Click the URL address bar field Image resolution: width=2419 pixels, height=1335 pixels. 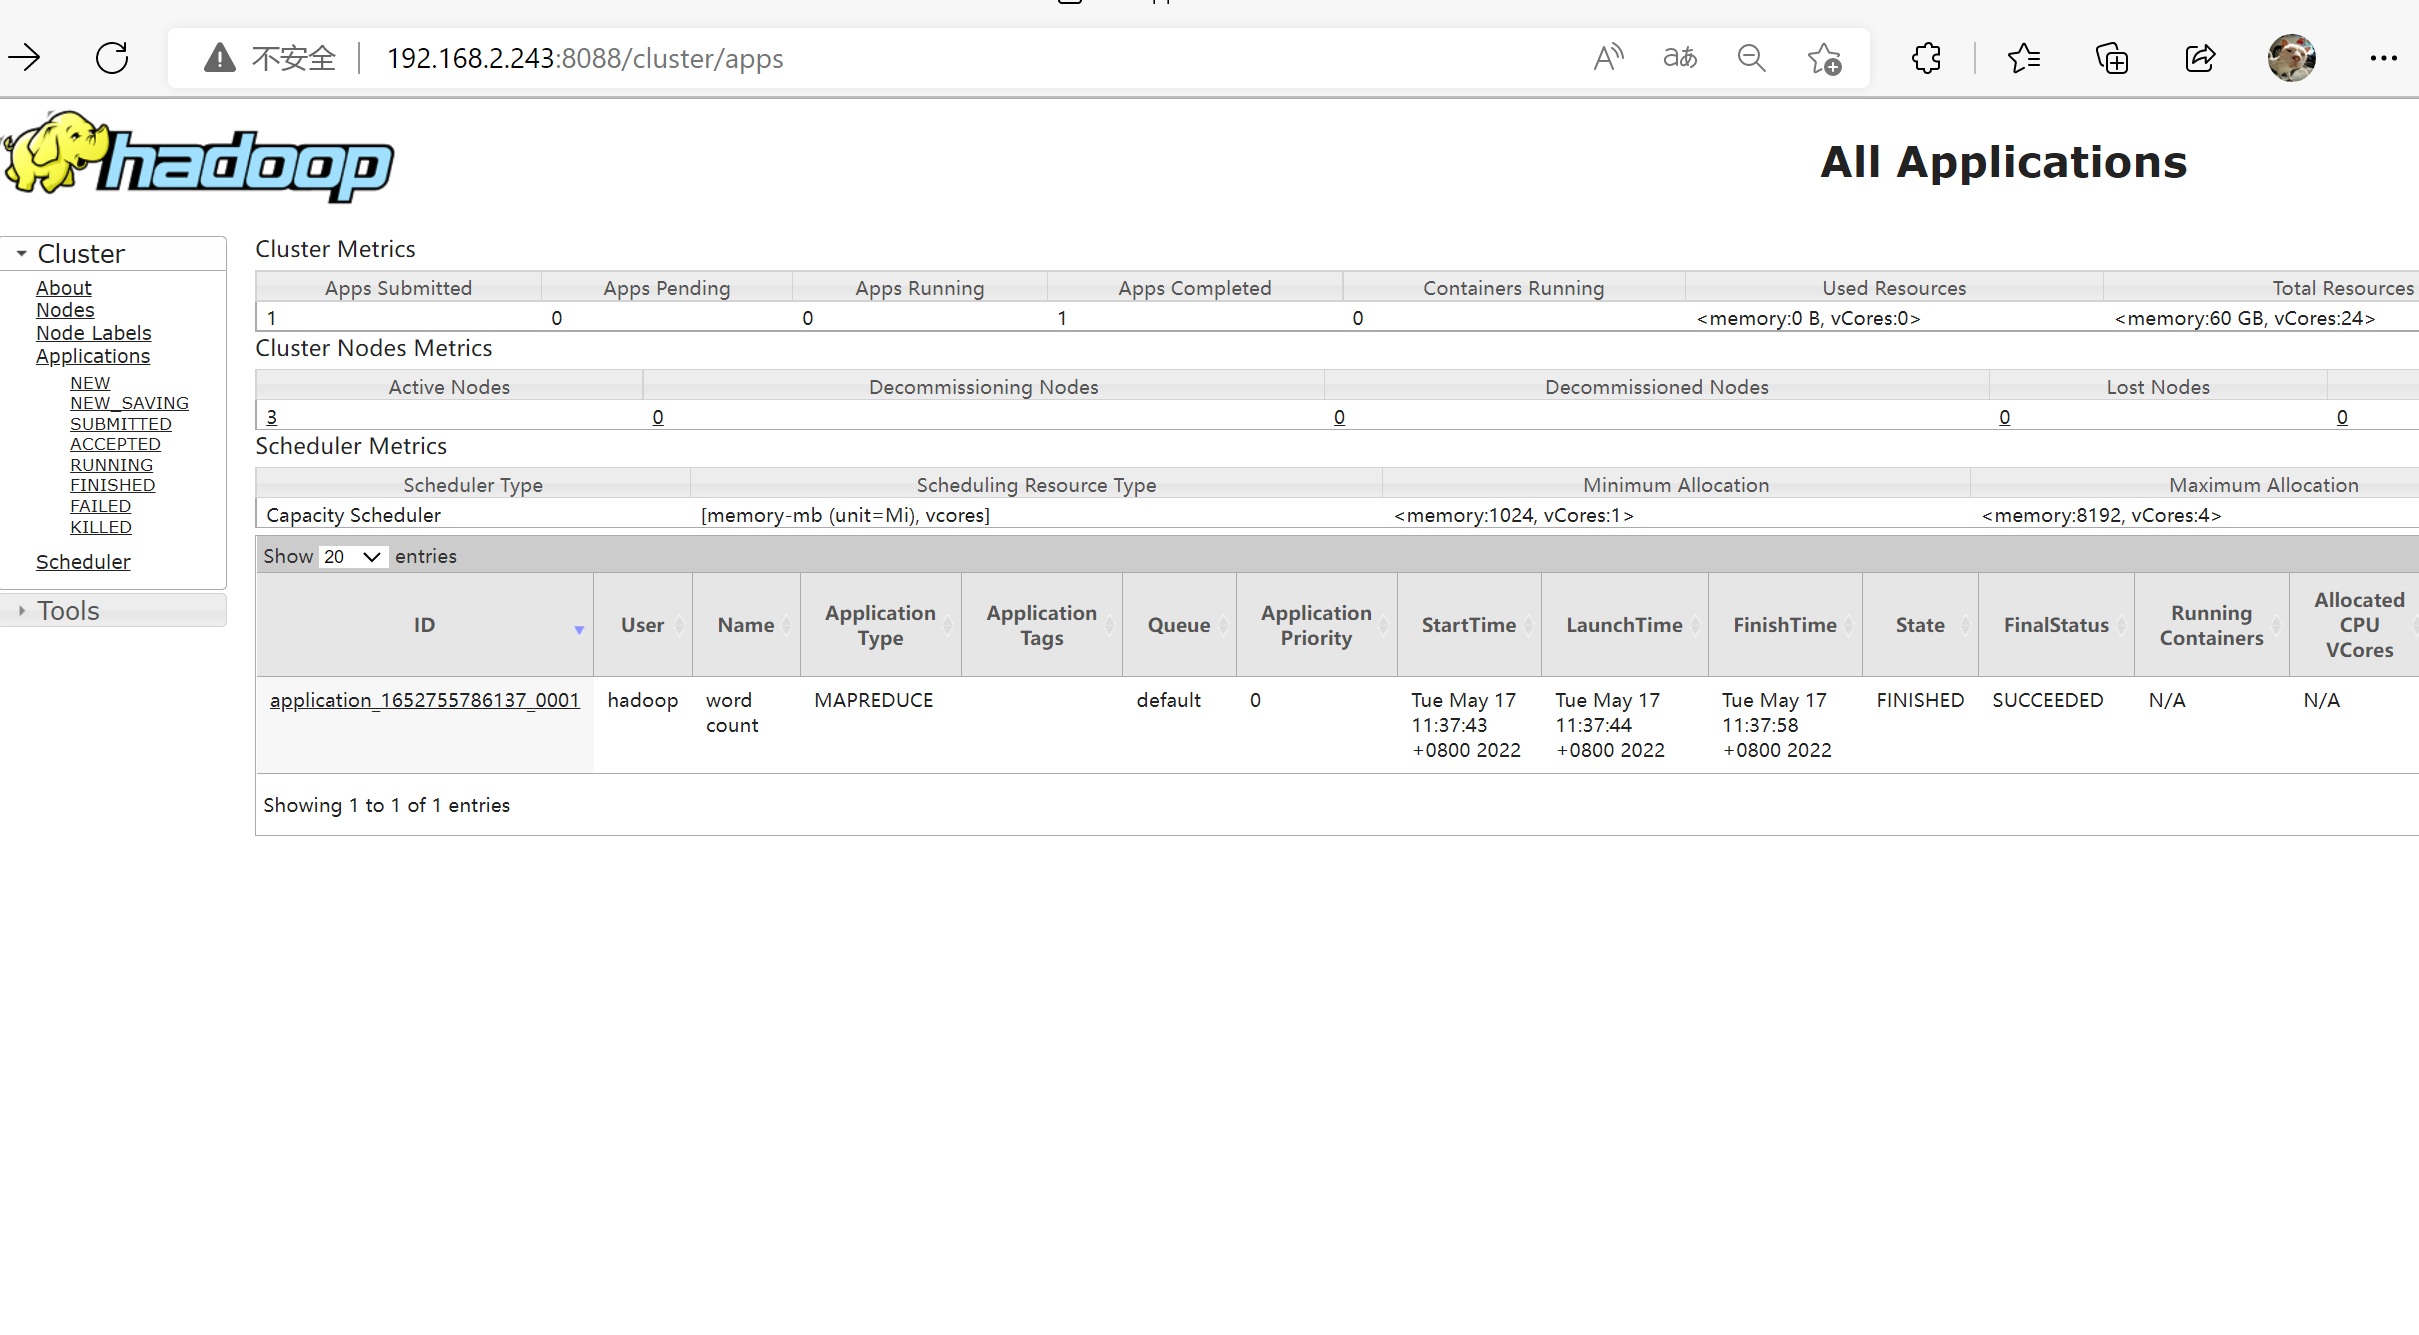tap(900, 58)
